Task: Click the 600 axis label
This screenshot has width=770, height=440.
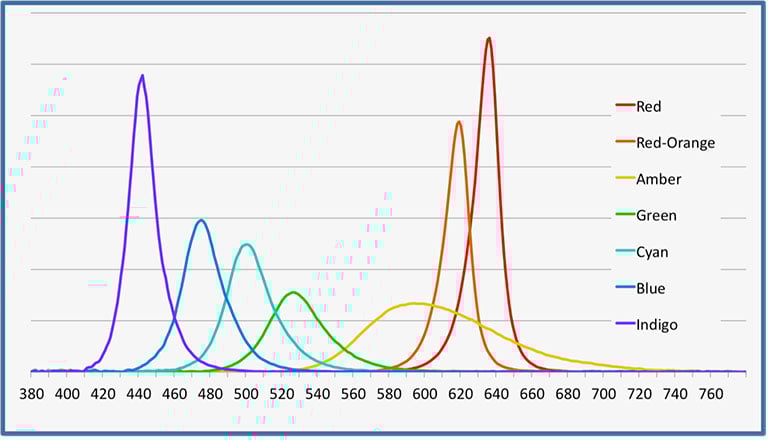Action: 425,394
